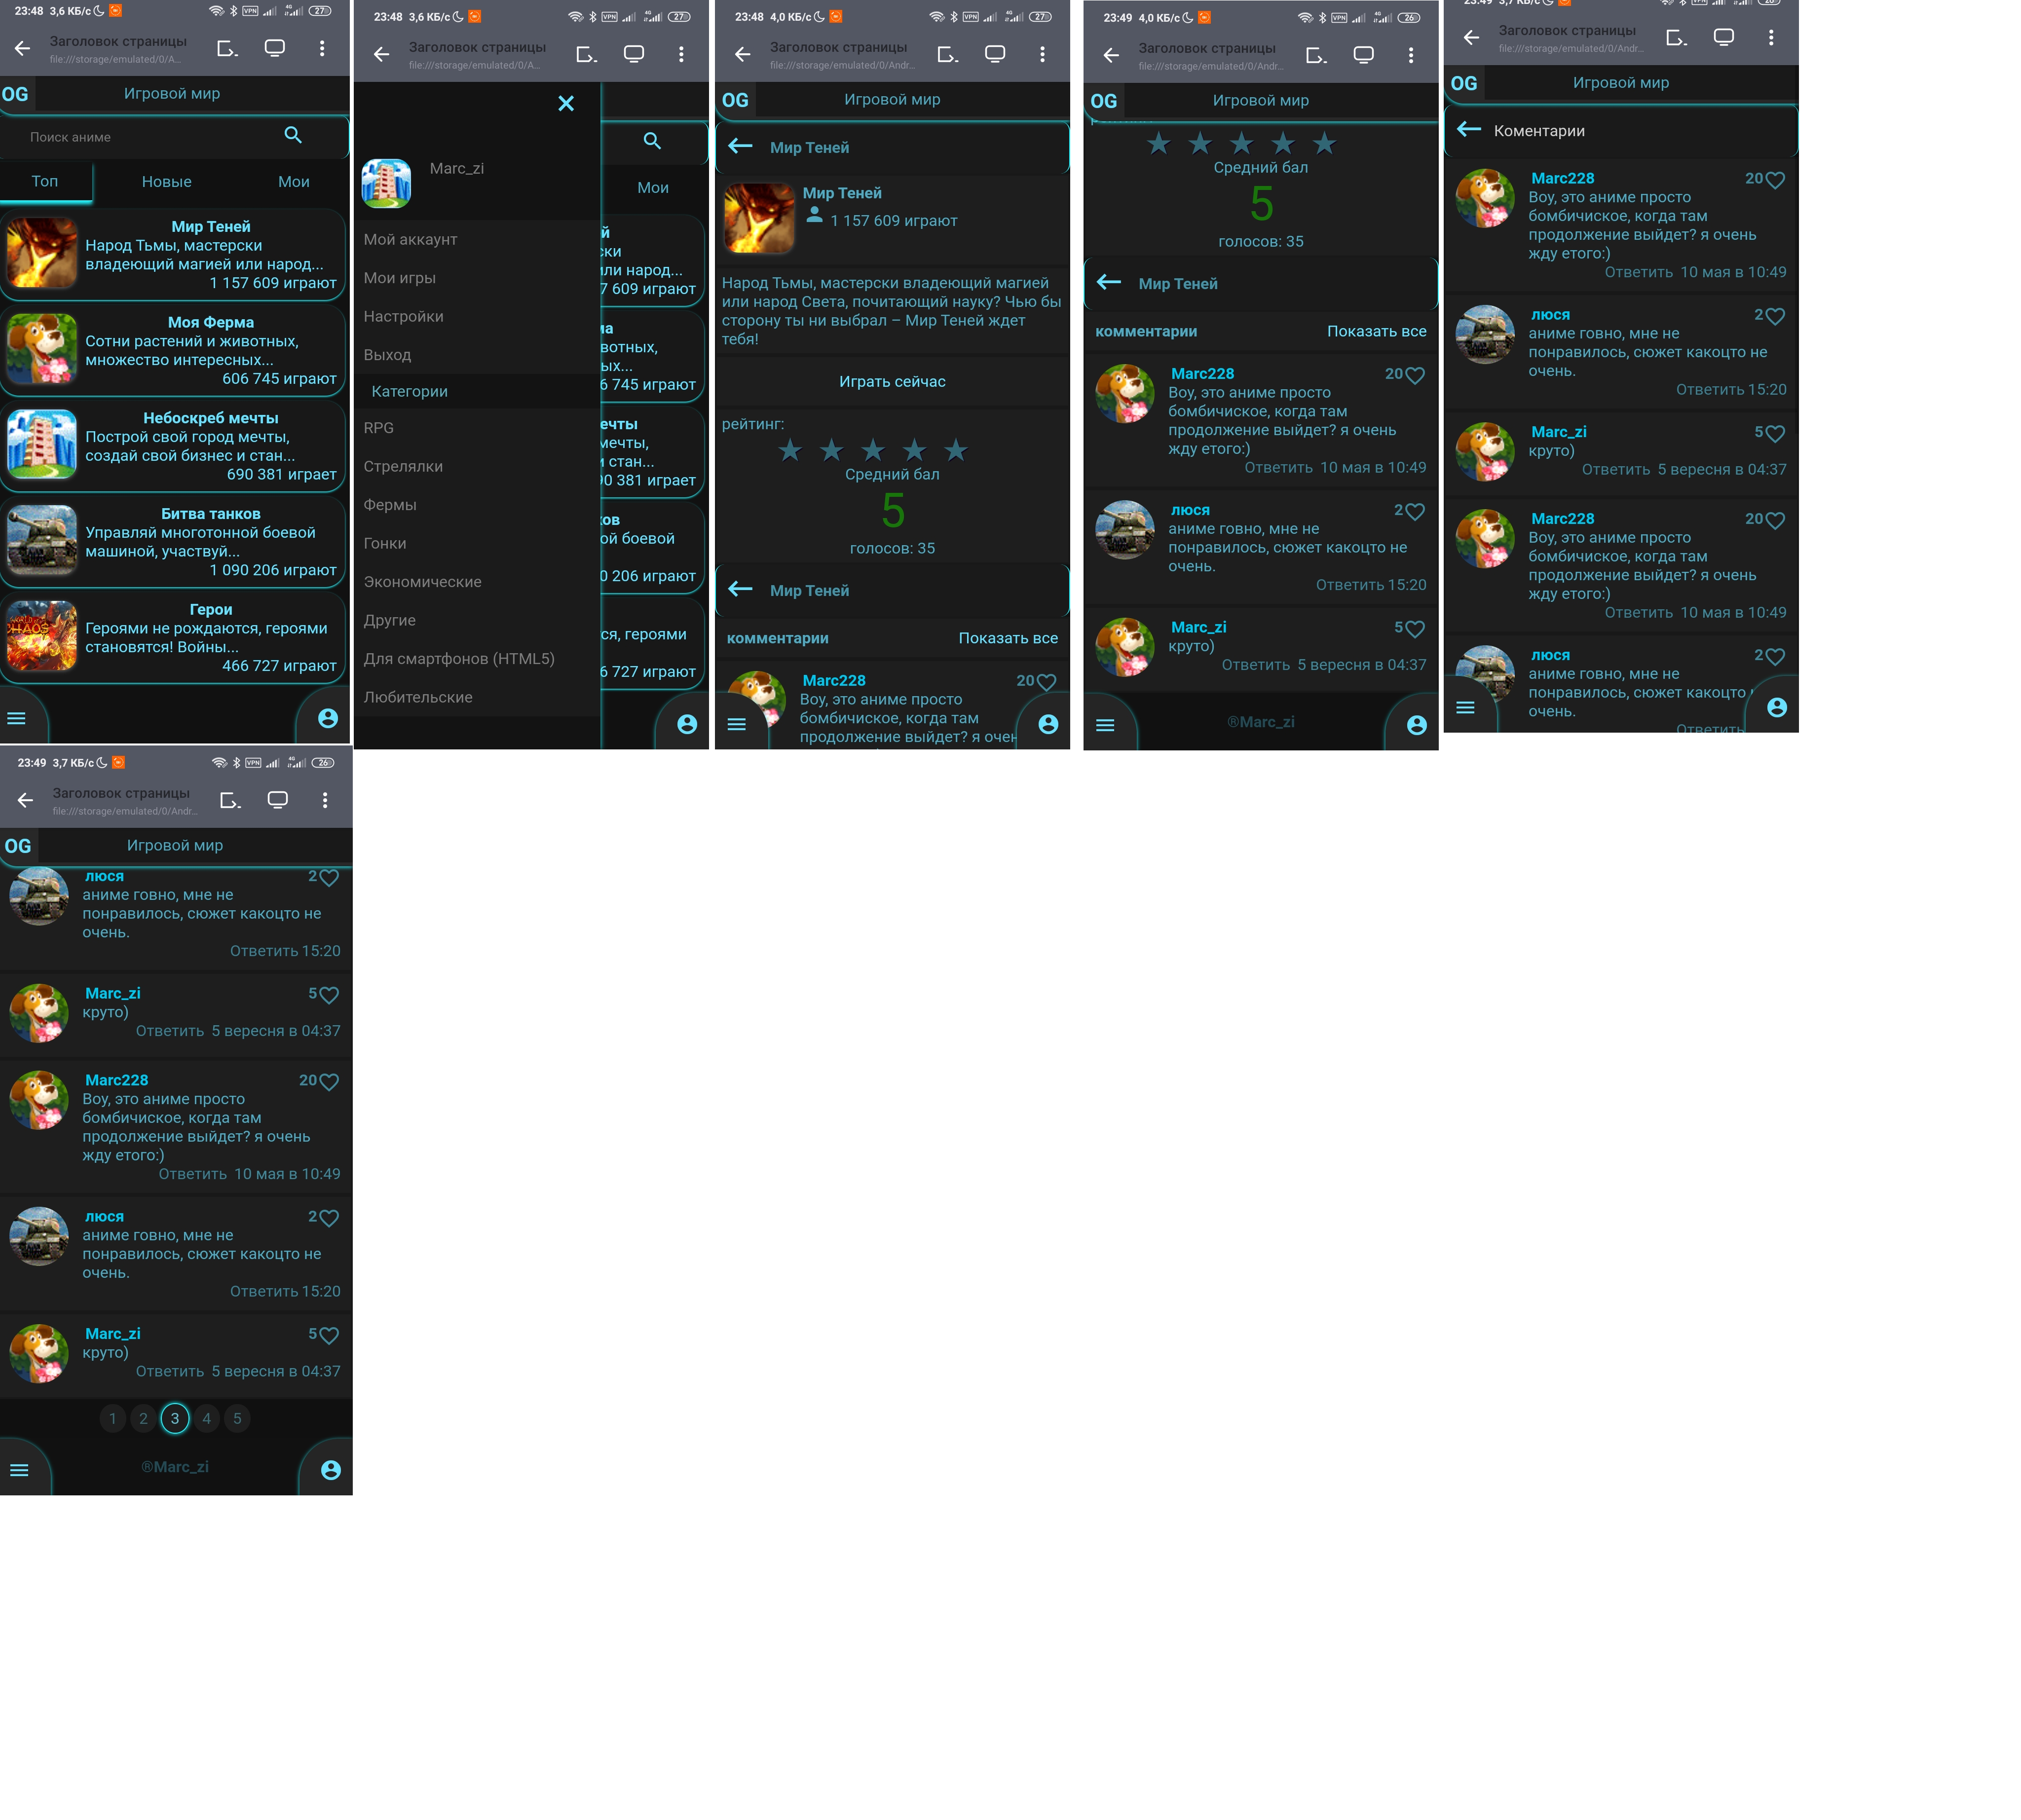Select the Стрелялки category
The image size is (2021, 1820).
[x=403, y=467]
